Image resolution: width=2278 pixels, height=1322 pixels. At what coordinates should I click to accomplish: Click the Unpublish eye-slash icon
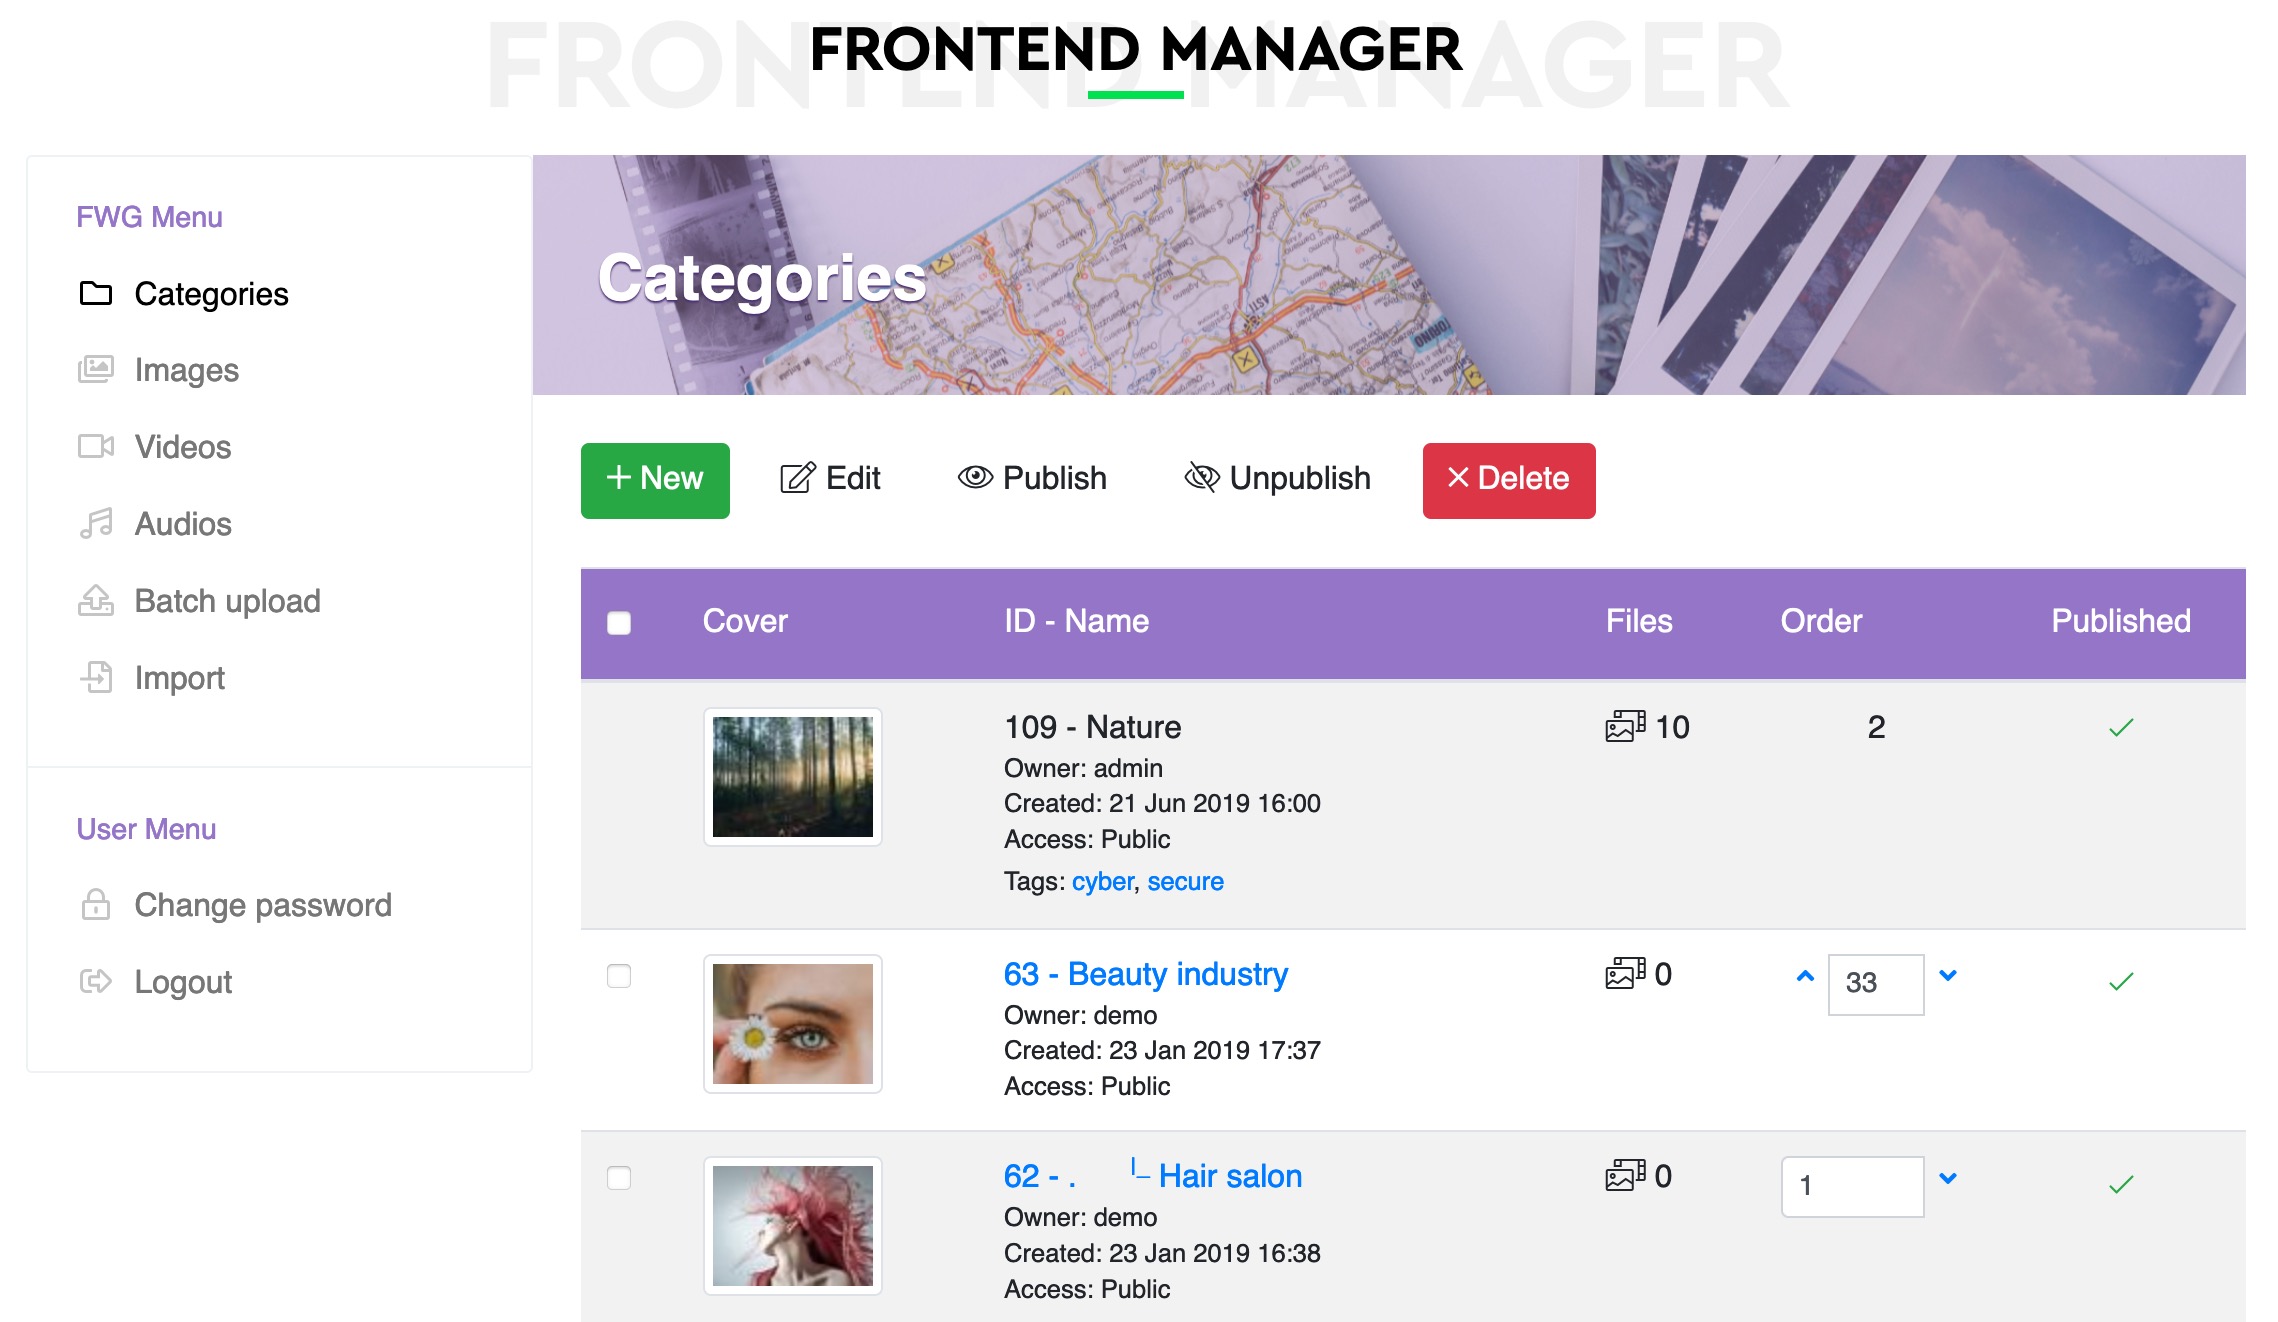[1199, 477]
